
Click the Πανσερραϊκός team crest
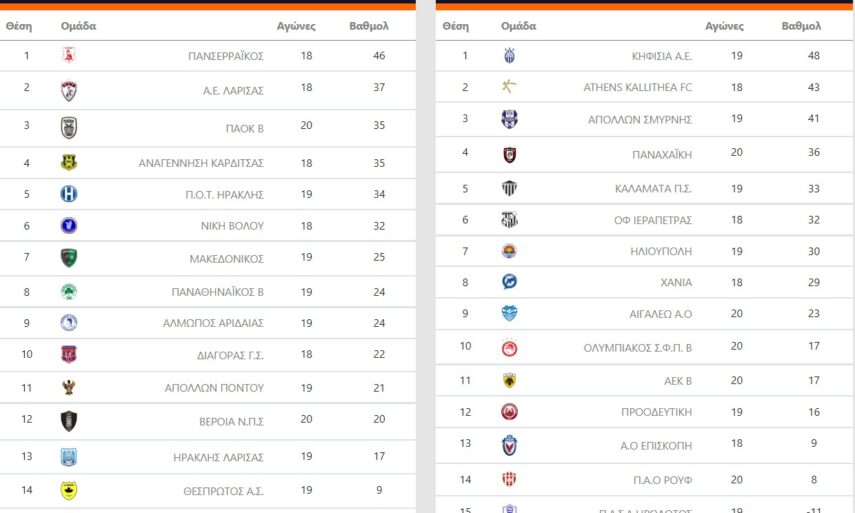pyautogui.click(x=68, y=56)
